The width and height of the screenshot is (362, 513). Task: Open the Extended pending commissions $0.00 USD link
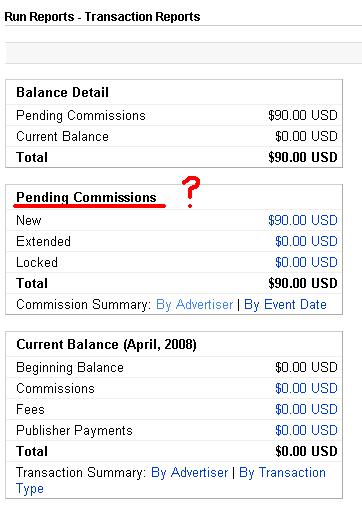(x=306, y=241)
